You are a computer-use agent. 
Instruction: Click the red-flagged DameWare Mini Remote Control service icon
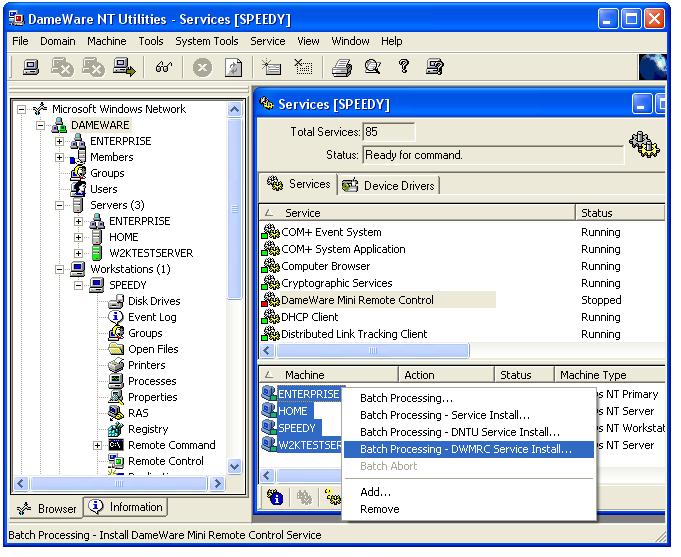tap(270, 300)
